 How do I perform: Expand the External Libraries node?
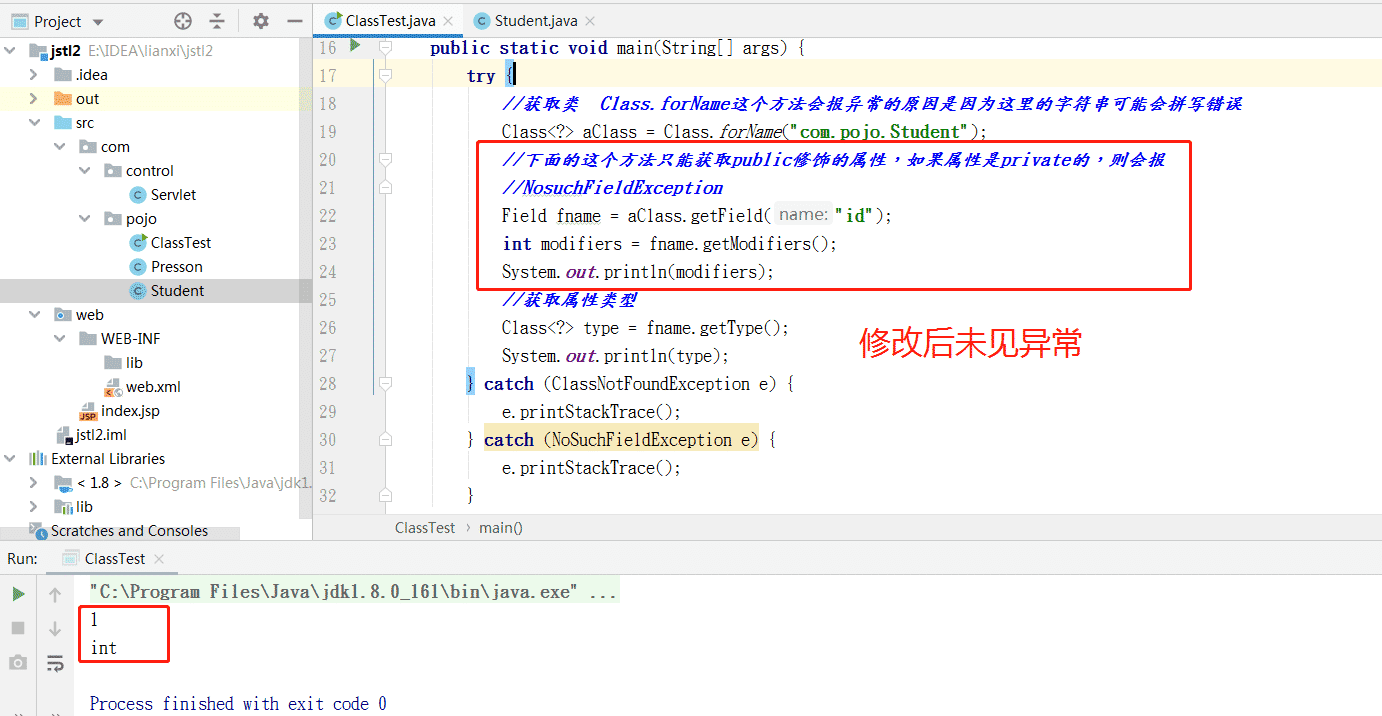coord(11,459)
